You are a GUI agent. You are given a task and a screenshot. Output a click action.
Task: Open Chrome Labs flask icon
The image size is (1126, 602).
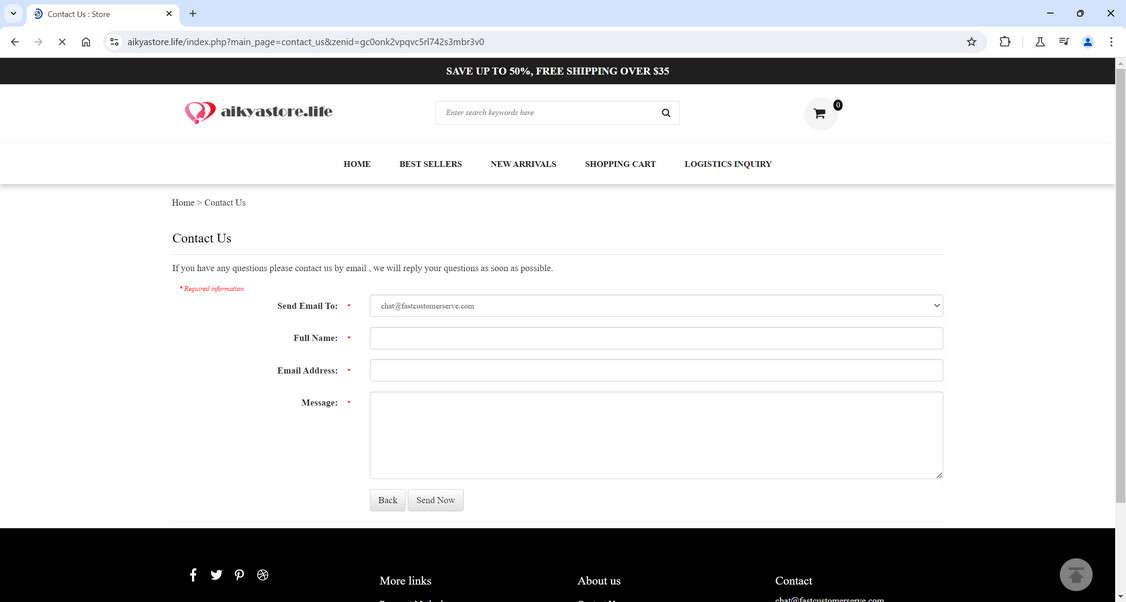pos(1039,42)
